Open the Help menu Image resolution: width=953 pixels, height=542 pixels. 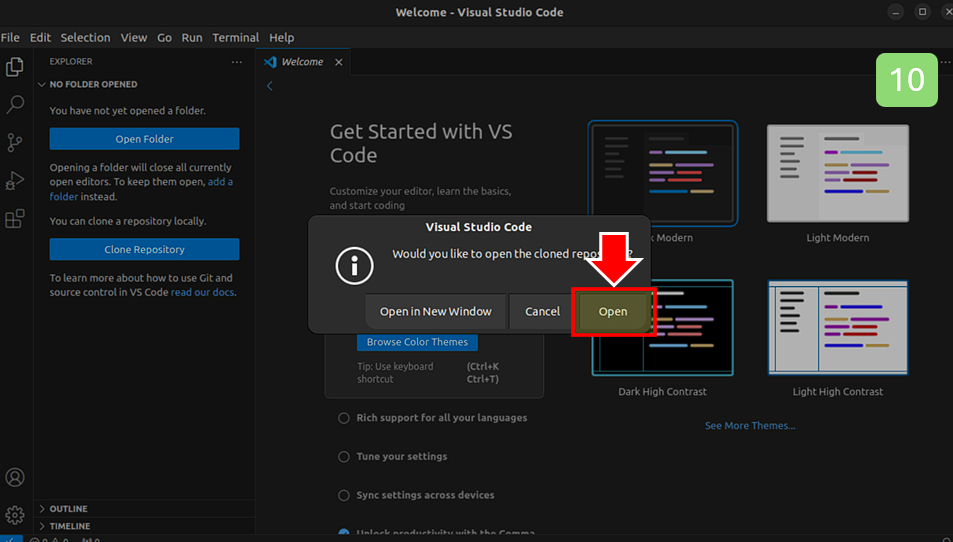[281, 38]
